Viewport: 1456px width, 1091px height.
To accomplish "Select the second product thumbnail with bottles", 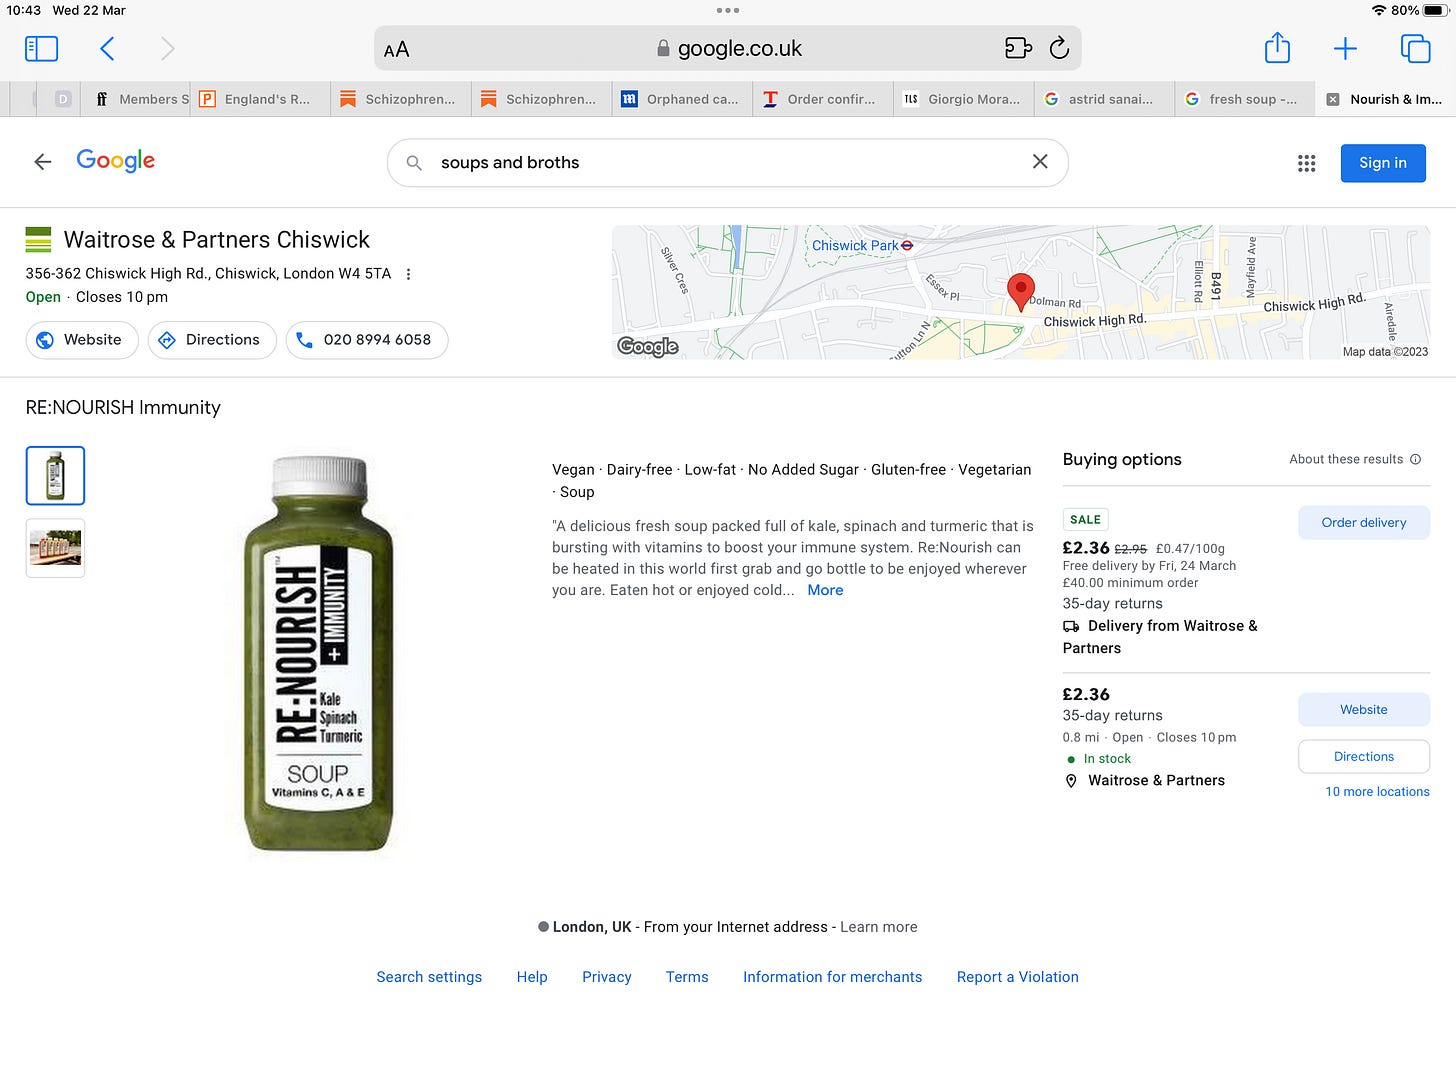I will pyautogui.click(x=55, y=548).
